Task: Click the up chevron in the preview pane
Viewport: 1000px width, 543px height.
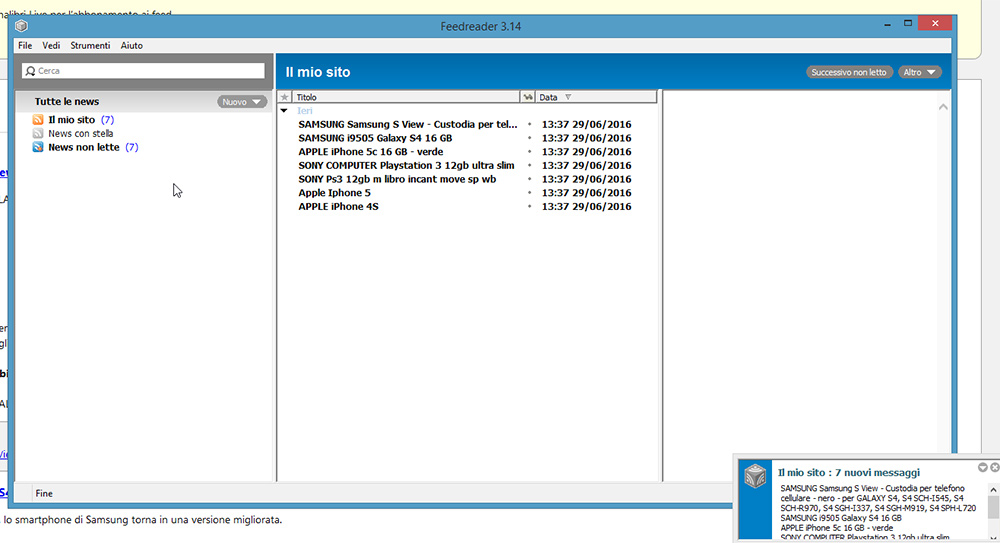Action: click(x=943, y=107)
